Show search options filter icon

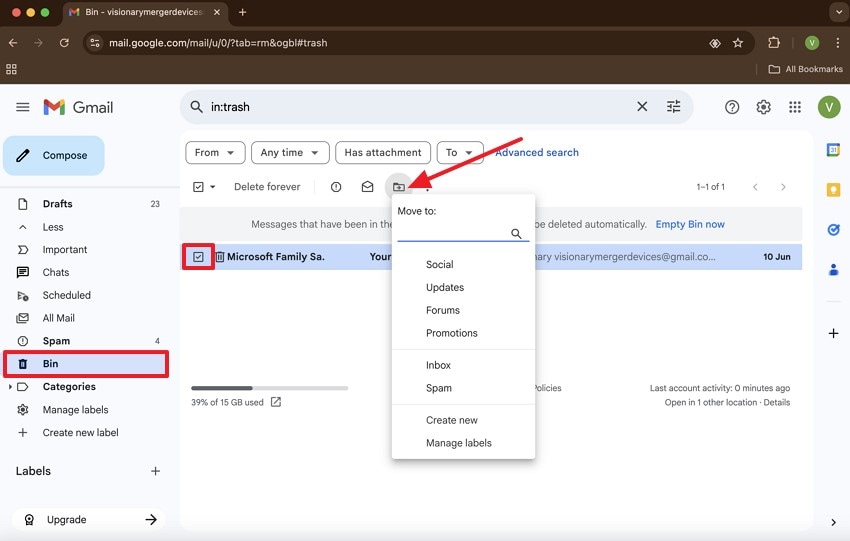[x=673, y=107]
